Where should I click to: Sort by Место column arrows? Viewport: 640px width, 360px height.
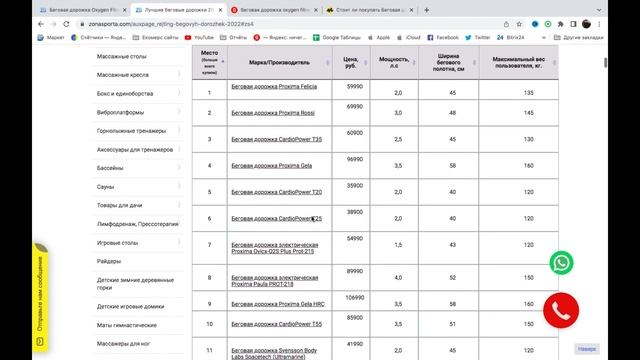(223, 62)
